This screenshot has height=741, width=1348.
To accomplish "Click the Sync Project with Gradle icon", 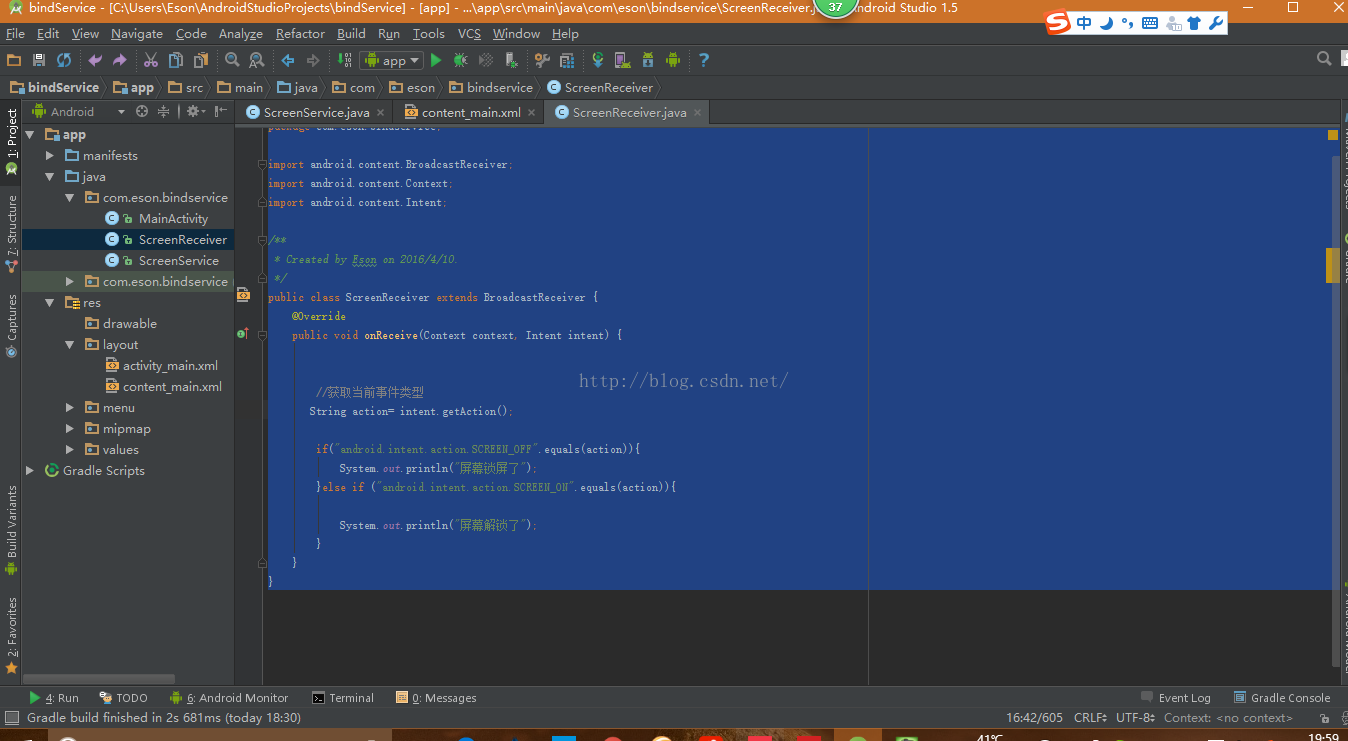I will coord(598,61).
